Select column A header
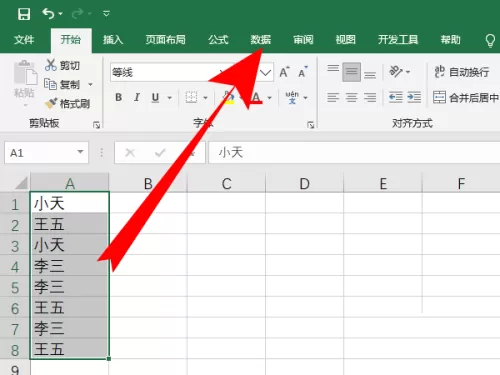This screenshot has width=500, height=375. (70, 183)
